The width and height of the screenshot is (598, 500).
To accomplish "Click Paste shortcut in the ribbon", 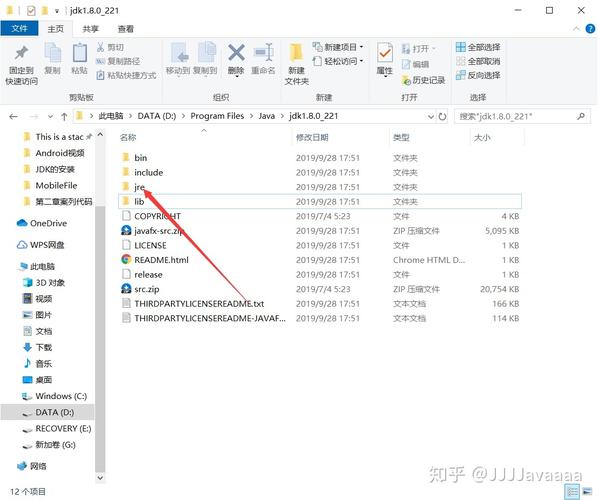I will click(126, 75).
